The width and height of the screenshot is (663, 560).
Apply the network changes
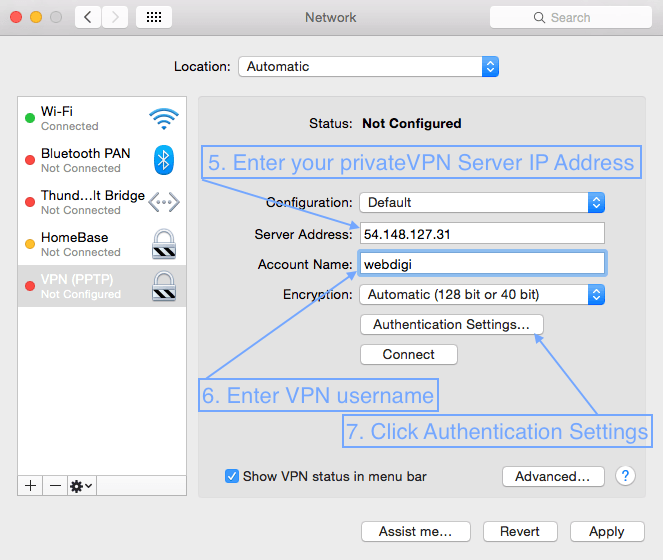[x=607, y=531]
